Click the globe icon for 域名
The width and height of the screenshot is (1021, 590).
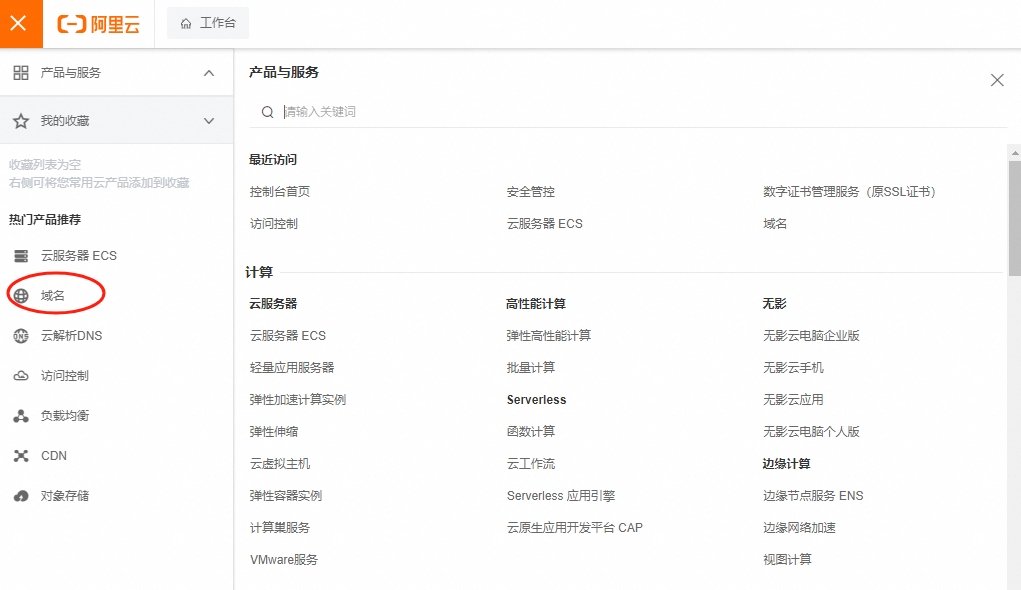(21, 296)
